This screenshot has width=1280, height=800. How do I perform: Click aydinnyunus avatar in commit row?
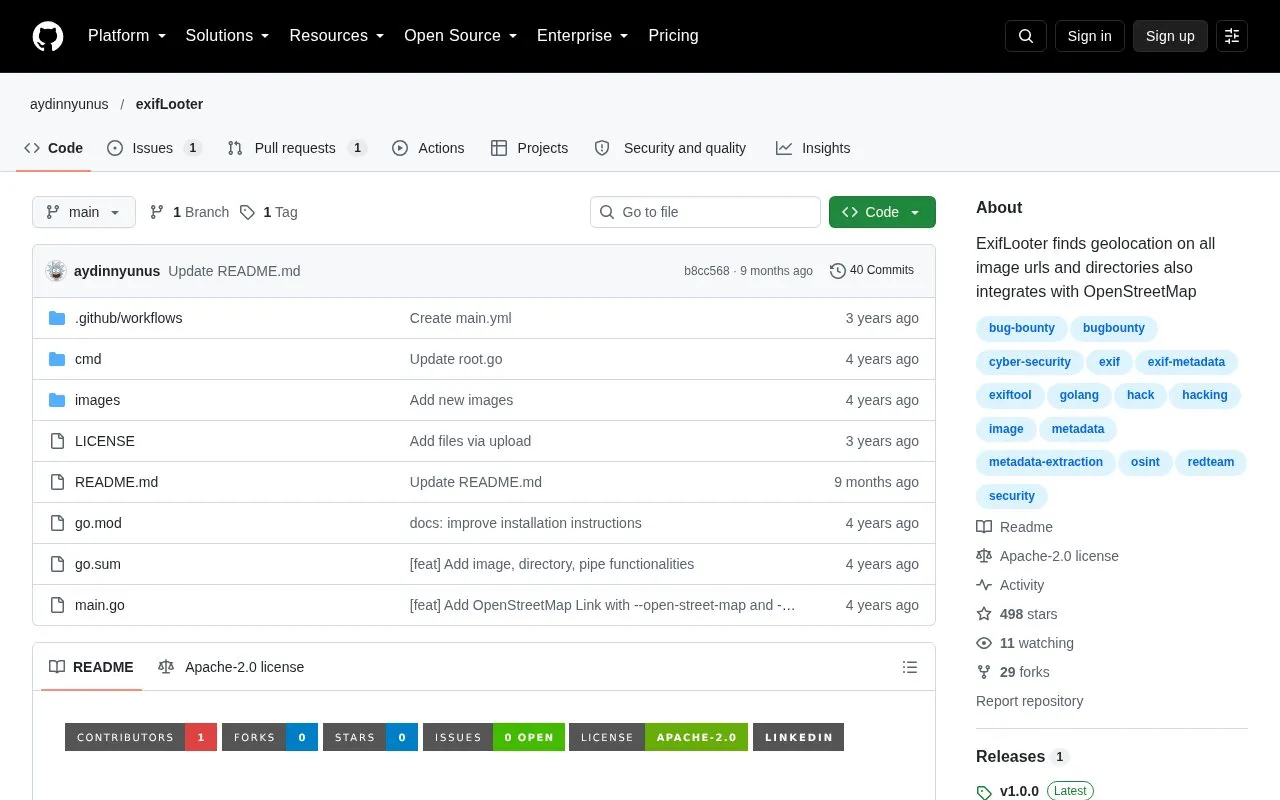[56, 270]
